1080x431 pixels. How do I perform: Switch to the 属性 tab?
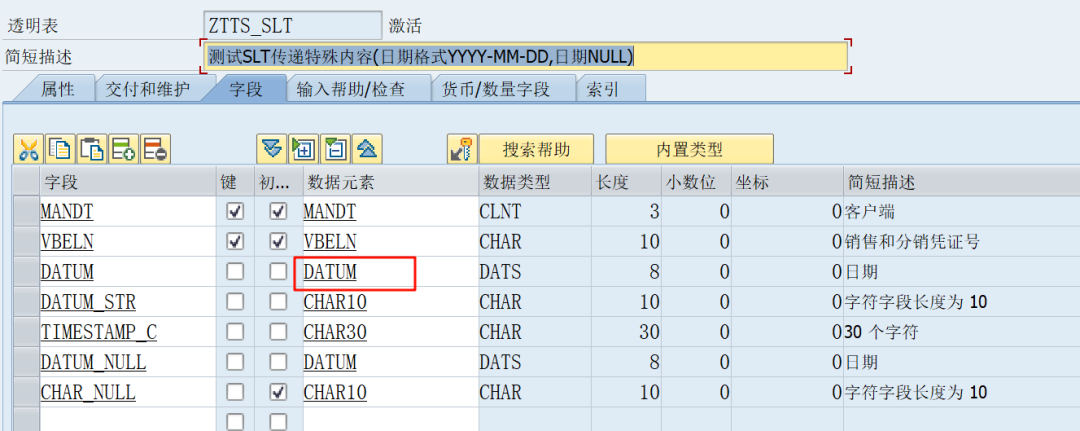pos(58,89)
